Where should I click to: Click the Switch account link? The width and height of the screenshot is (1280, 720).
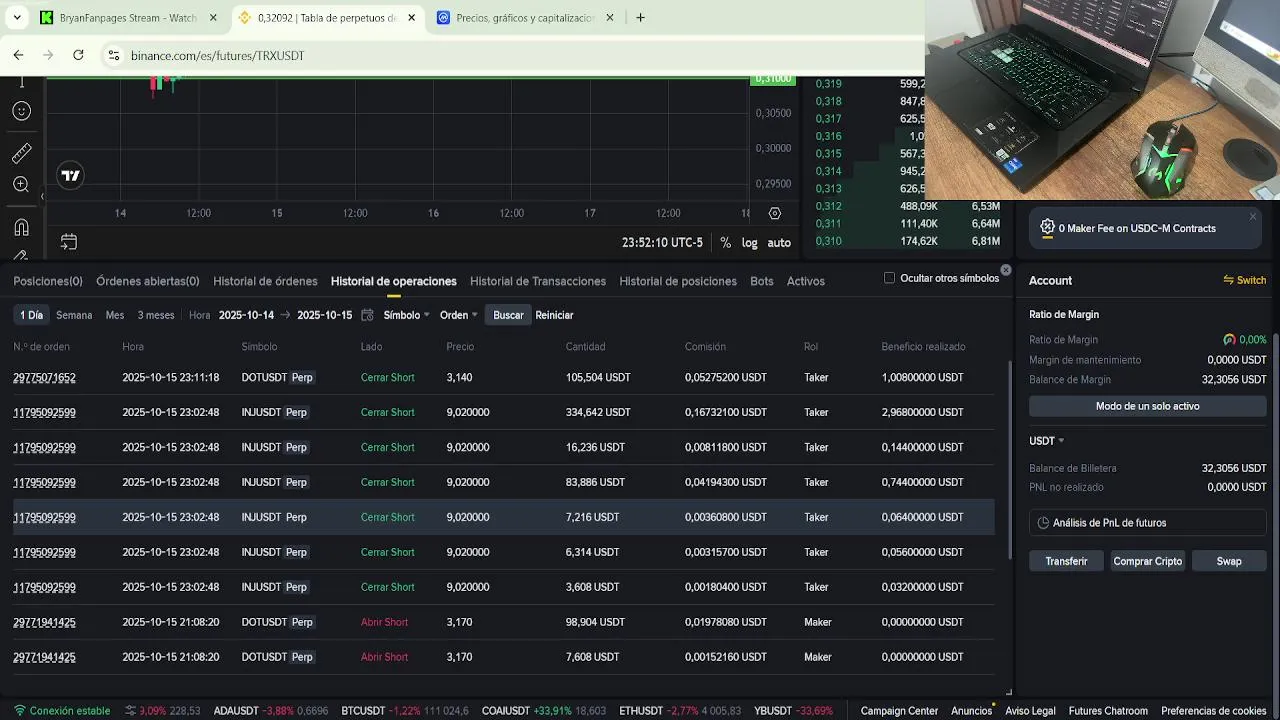pos(1245,280)
